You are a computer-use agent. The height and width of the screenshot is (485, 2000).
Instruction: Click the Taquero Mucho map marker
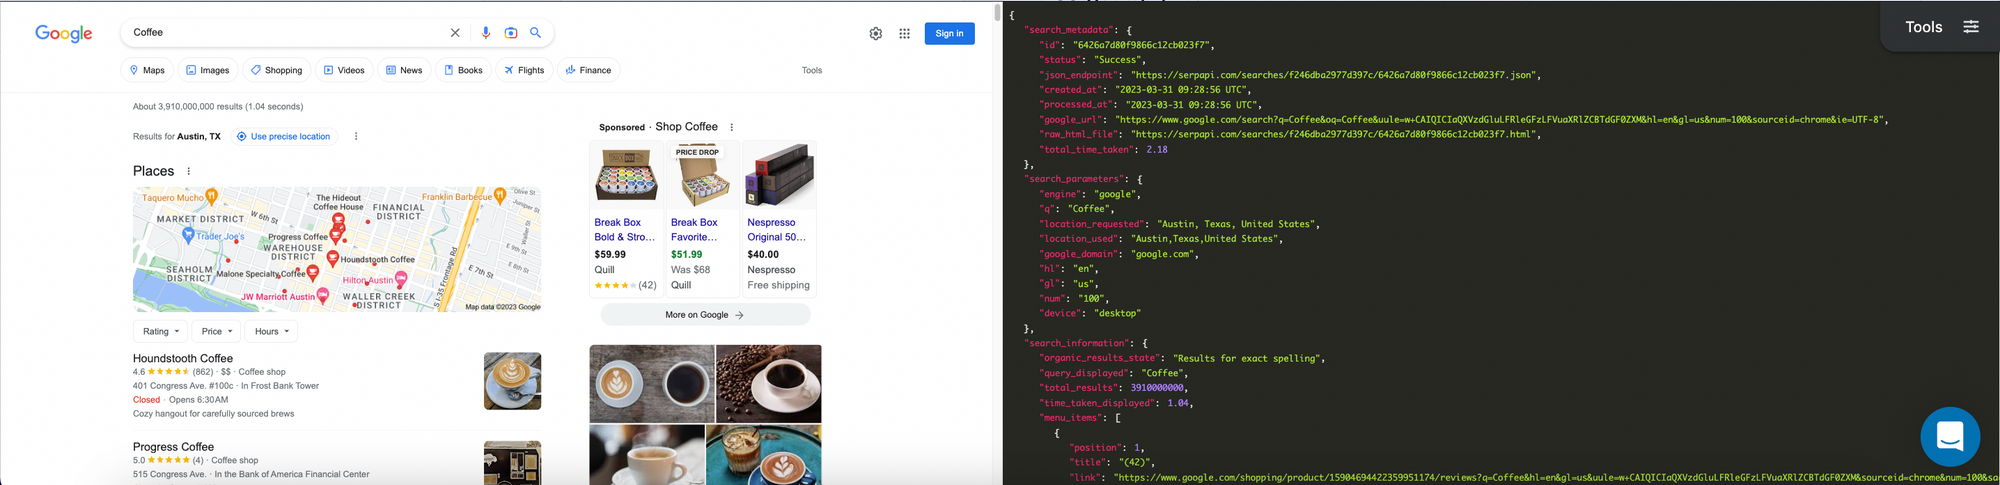[x=211, y=196]
